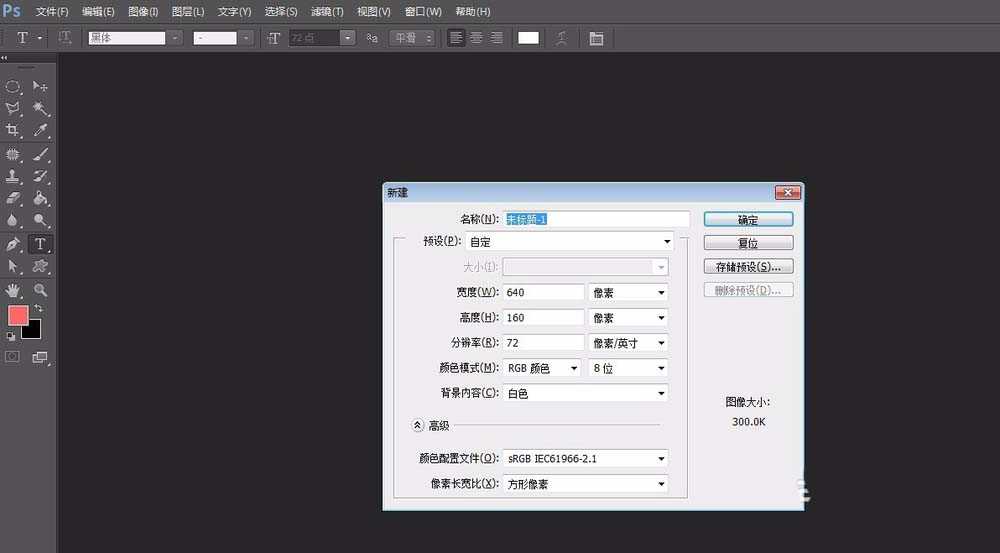Select the Zoom tool
Image resolution: width=1000 pixels, height=553 pixels.
click(x=41, y=290)
